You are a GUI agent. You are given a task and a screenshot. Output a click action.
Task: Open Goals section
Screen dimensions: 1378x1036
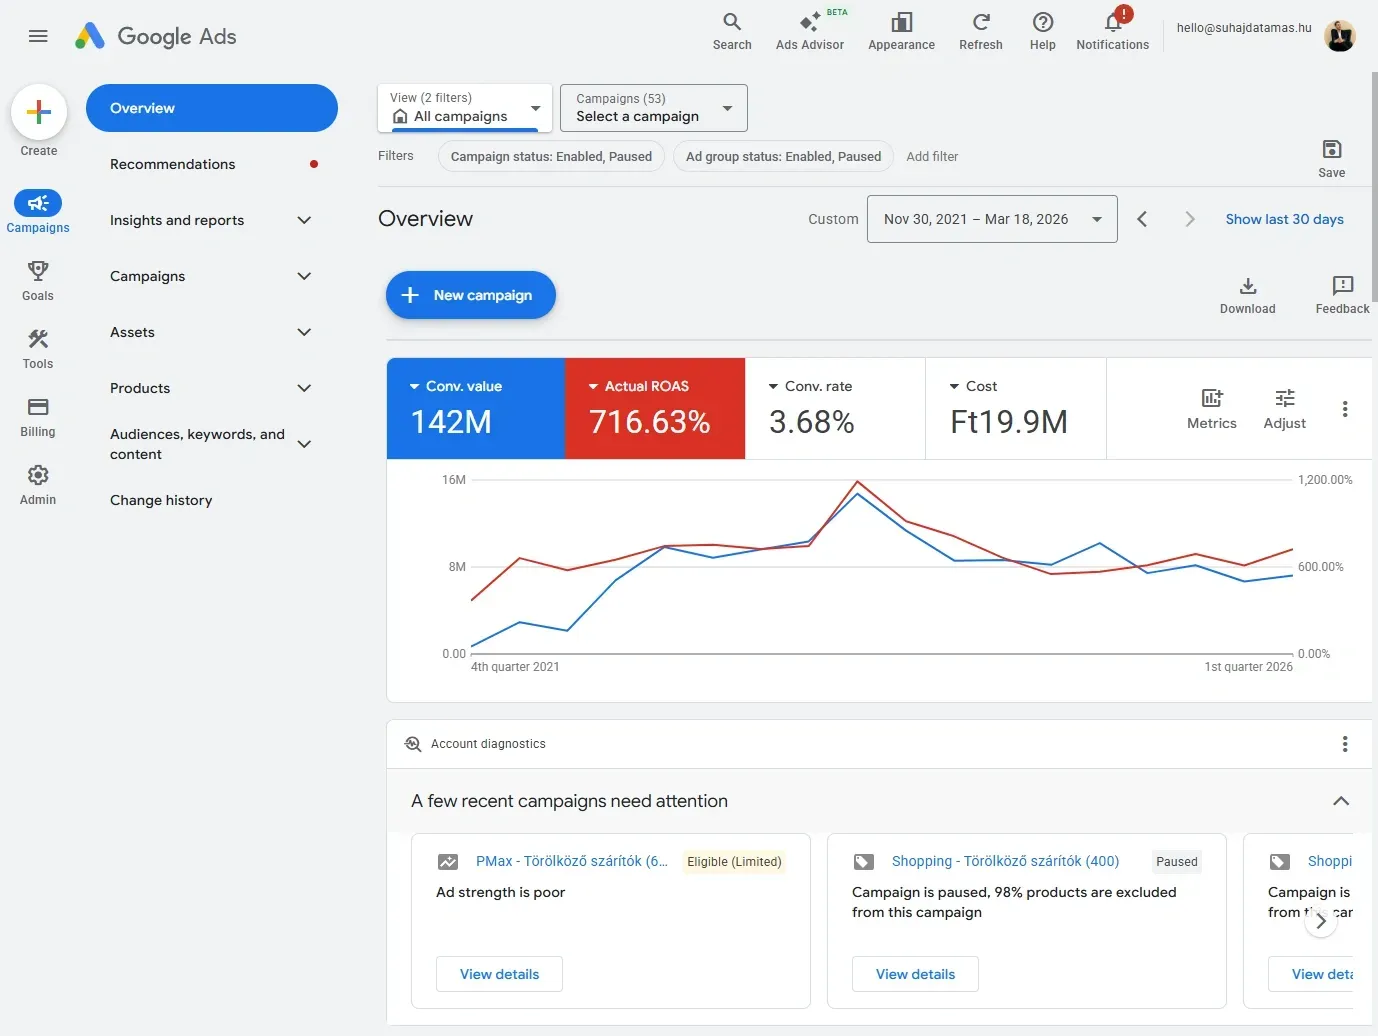[x=38, y=280]
